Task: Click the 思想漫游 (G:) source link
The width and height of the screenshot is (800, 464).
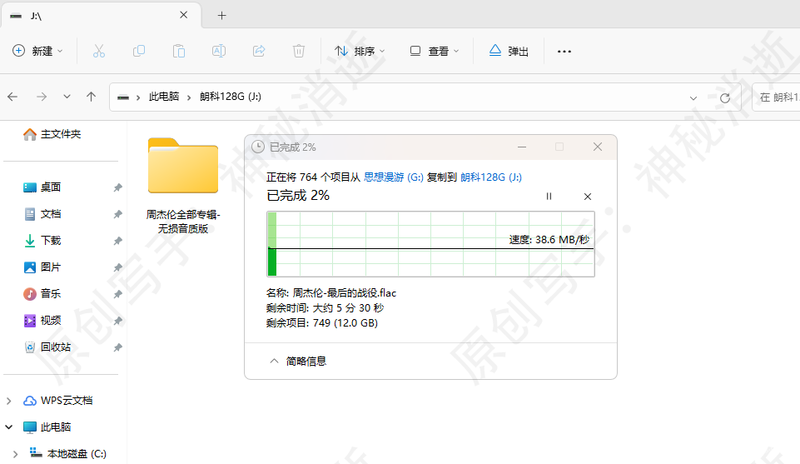Action: (x=393, y=177)
